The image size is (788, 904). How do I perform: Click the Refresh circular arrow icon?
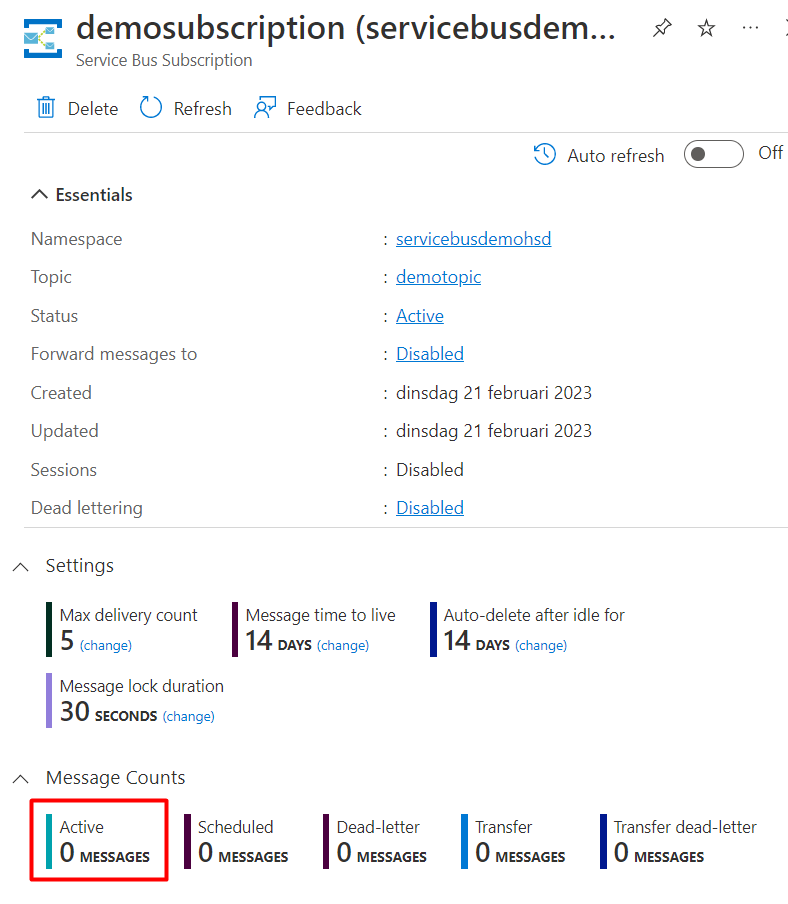pos(151,108)
